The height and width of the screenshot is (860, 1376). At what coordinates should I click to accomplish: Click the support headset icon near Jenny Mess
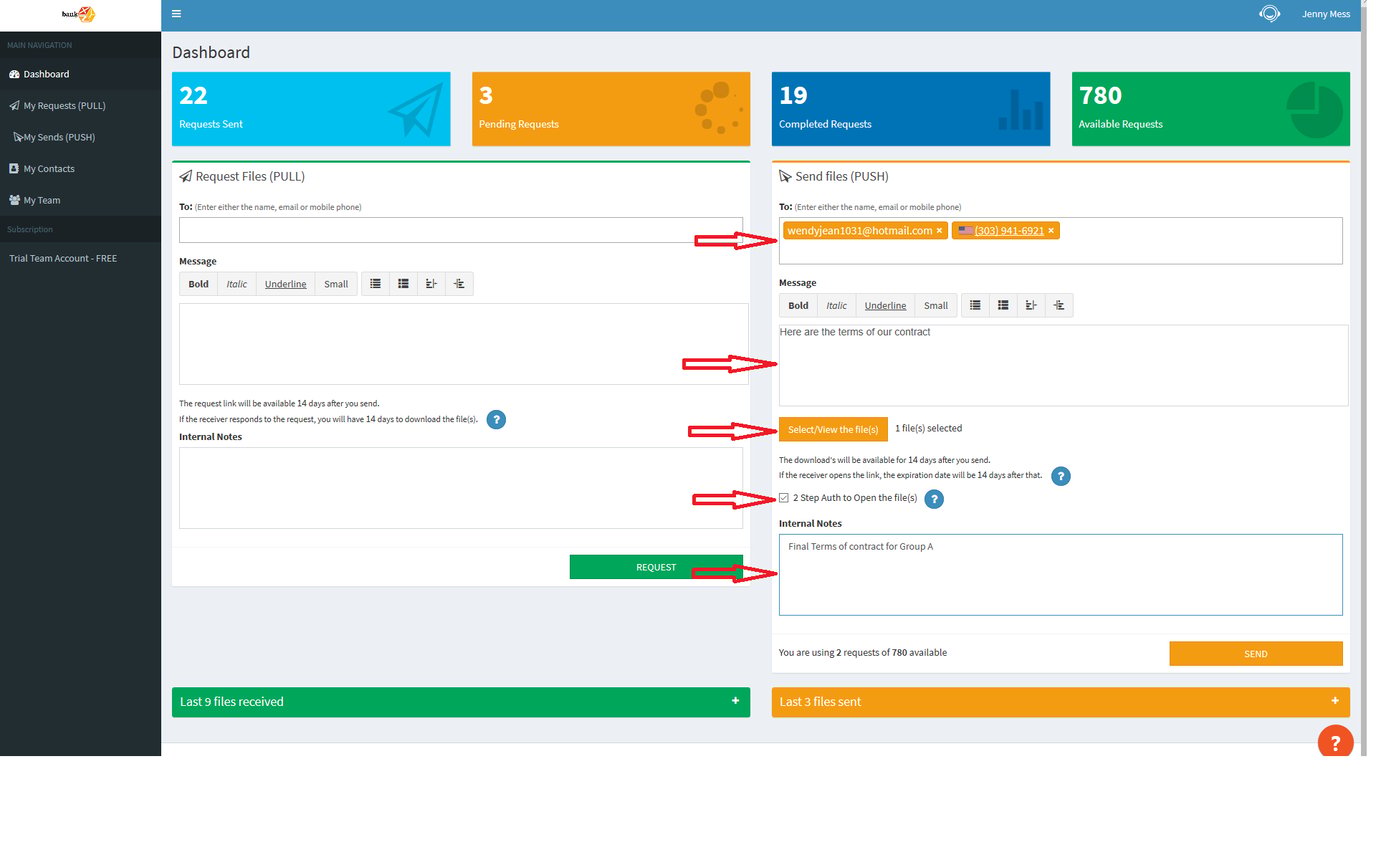pos(1270,14)
